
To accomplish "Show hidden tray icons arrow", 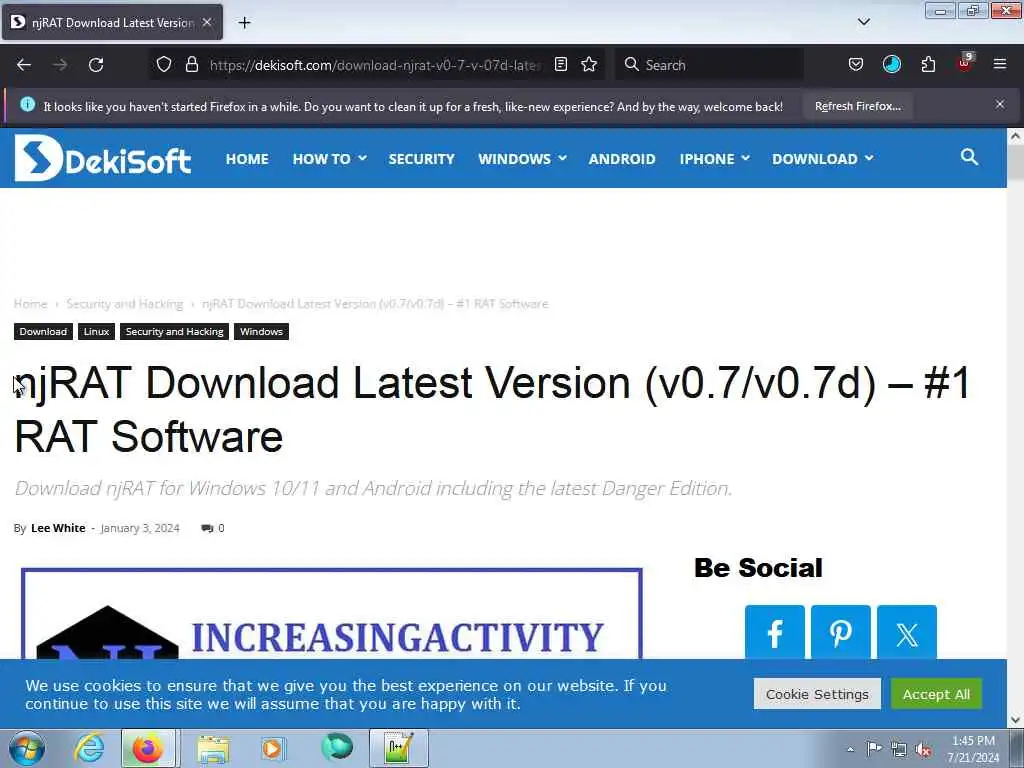I will point(850,749).
